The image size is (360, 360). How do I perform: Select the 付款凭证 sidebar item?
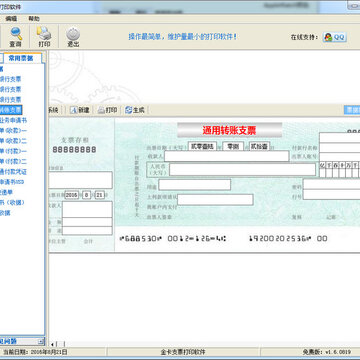tap(13, 172)
